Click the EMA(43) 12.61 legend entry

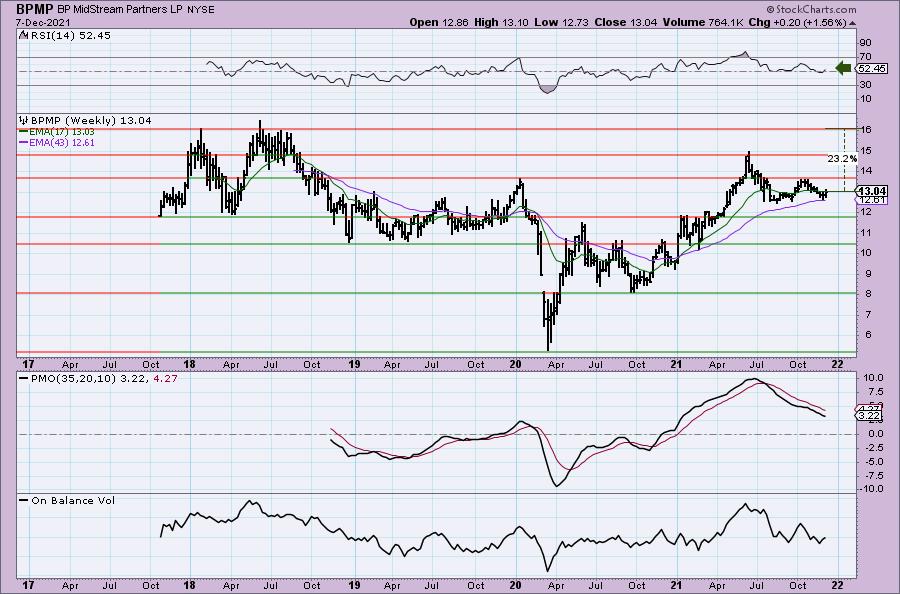tap(57, 142)
